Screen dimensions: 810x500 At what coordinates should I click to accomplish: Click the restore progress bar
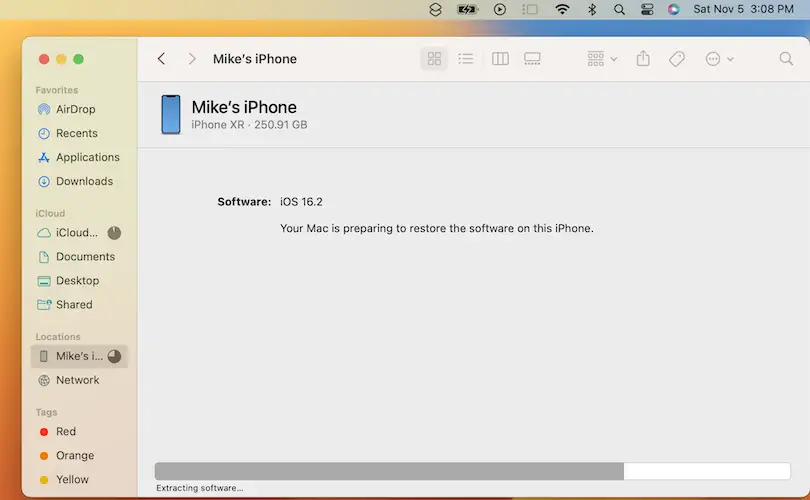(472, 471)
